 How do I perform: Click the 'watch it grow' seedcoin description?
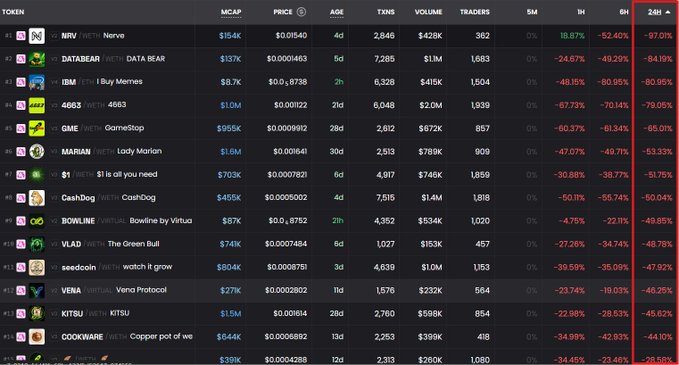(x=147, y=267)
